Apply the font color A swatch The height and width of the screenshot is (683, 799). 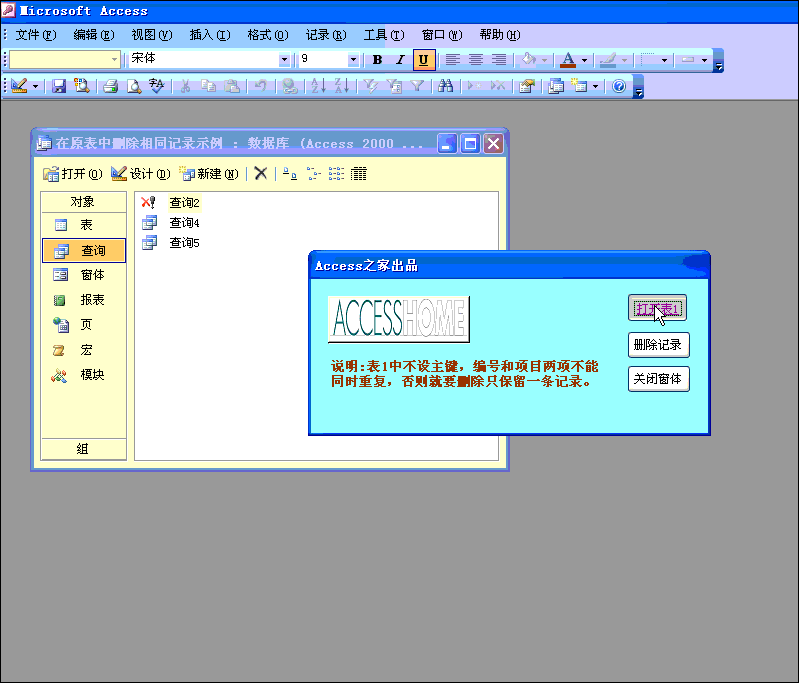click(568, 60)
